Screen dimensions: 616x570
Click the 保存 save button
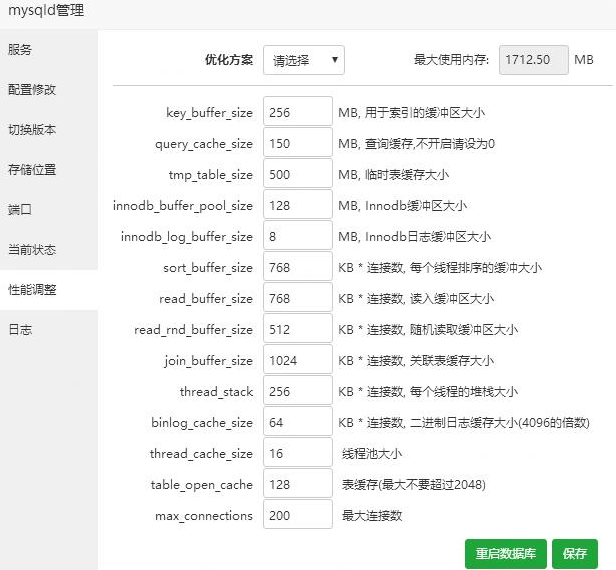pyautogui.click(x=574, y=553)
